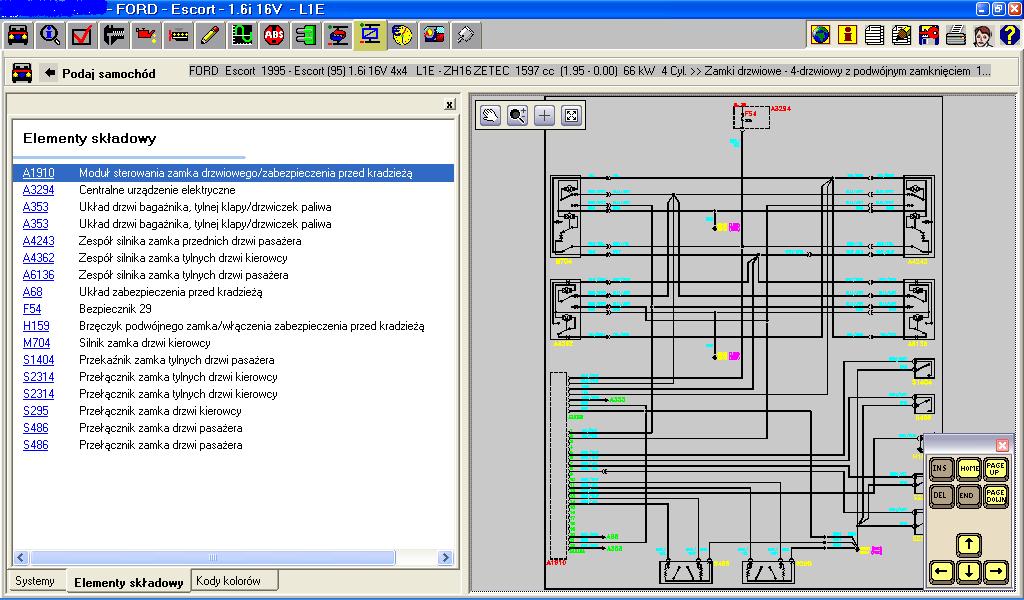
Task: Open component link A3294
Action: tap(39, 190)
